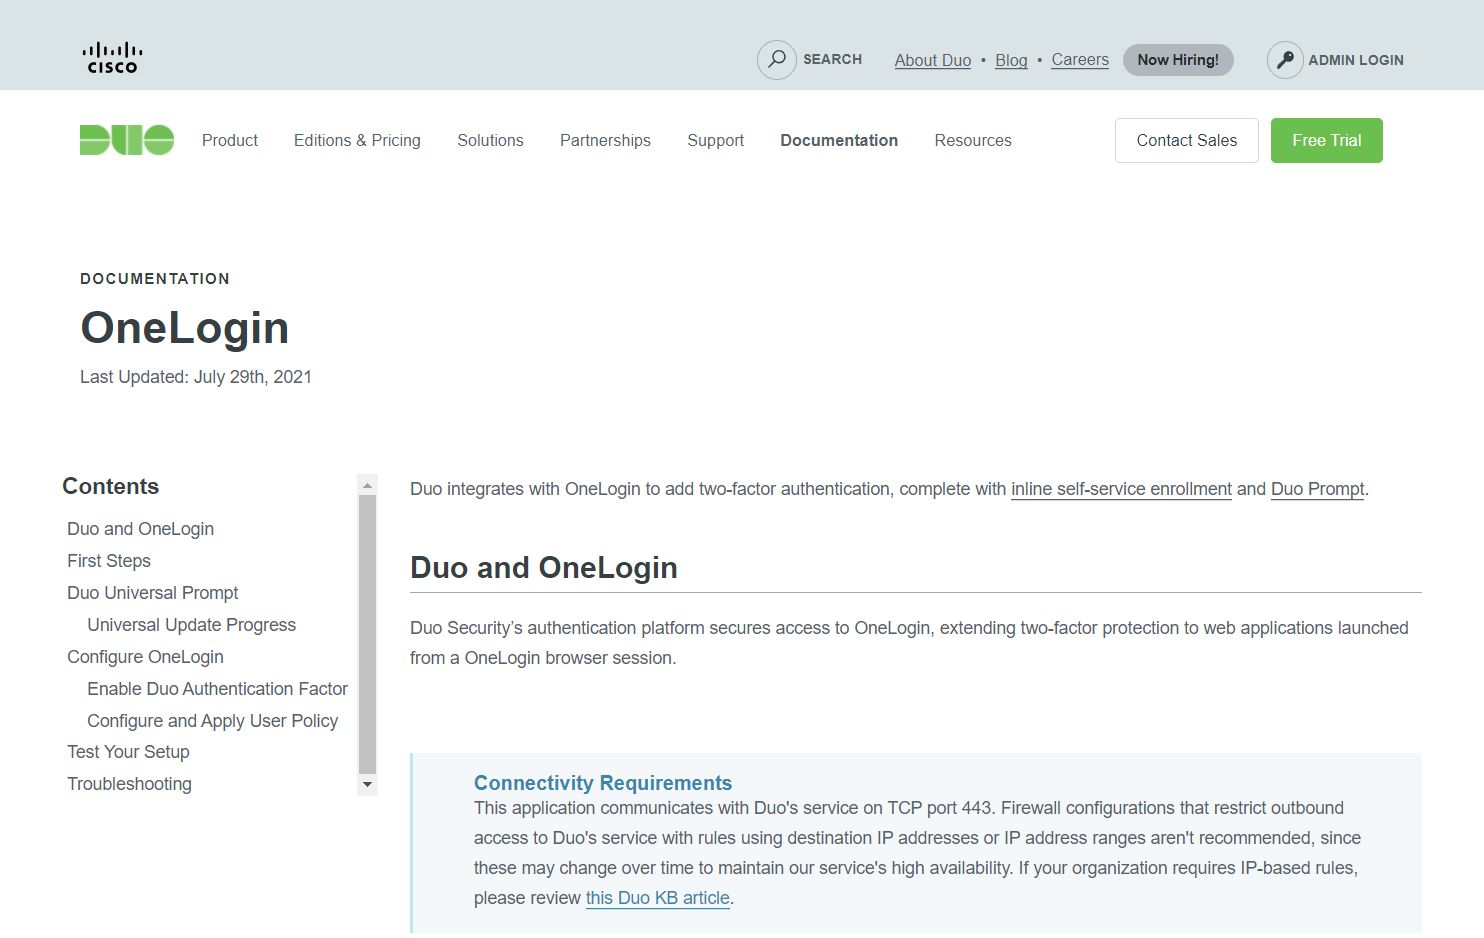Viewport: 1484px width, 938px height.
Task: Click the ADMIN LOGIN text link
Action: 1356,60
